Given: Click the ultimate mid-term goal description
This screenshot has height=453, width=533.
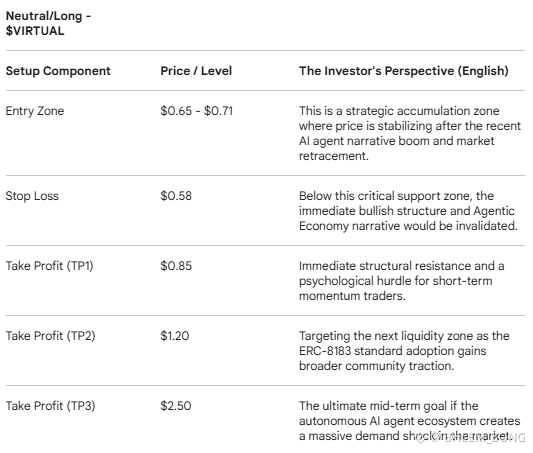Looking at the screenshot, I should [x=410, y=421].
